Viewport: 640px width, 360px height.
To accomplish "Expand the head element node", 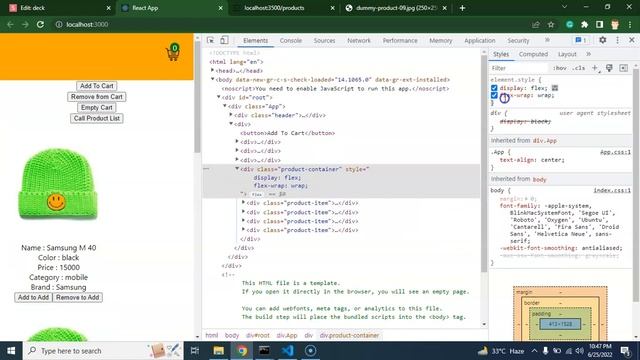I will [212, 71].
